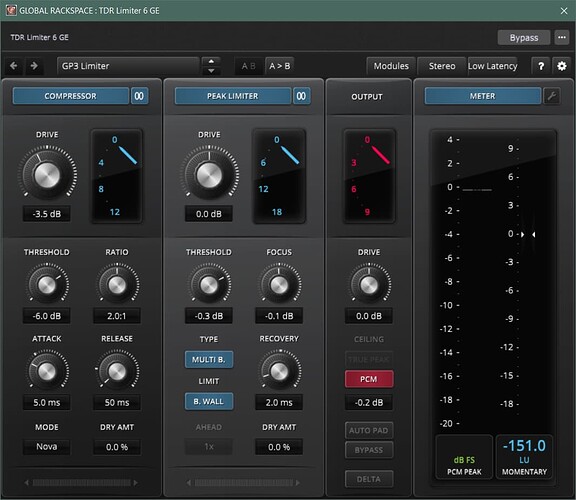Click the release 50 ms value field
Viewport: 576px width, 500px height.
tap(117, 402)
